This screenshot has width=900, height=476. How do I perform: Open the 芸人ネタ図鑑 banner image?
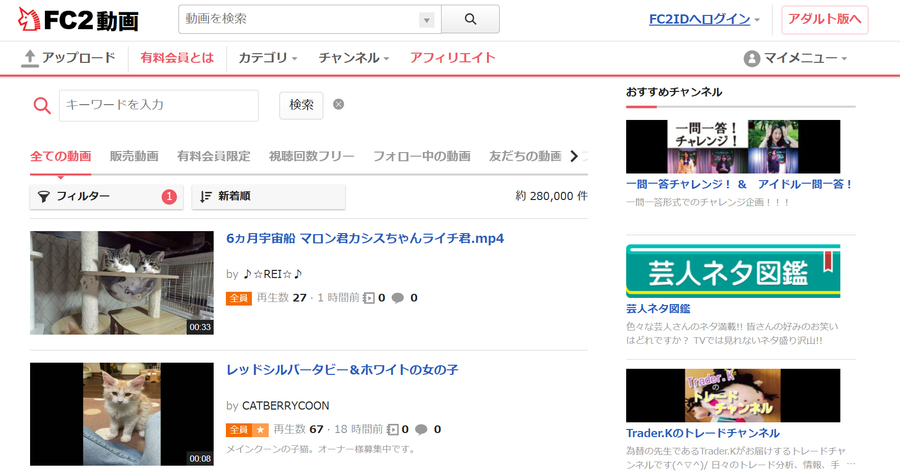click(x=733, y=271)
